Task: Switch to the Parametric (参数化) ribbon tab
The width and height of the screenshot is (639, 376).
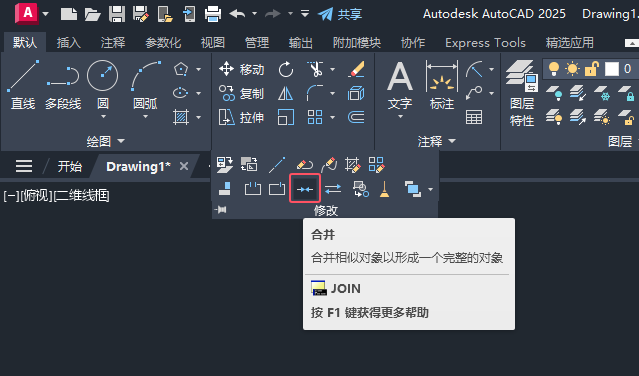Action: (163, 42)
